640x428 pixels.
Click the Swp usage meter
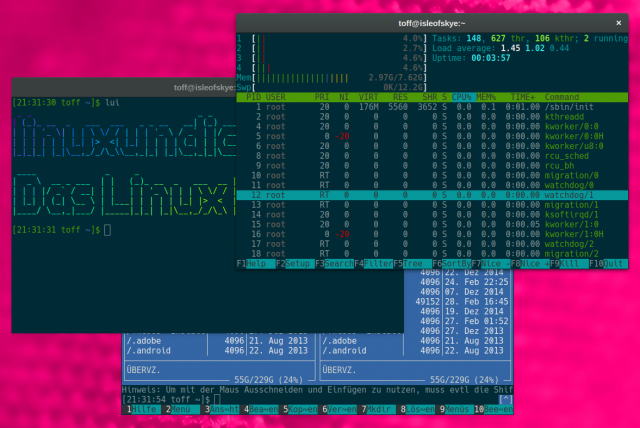point(332,87)
